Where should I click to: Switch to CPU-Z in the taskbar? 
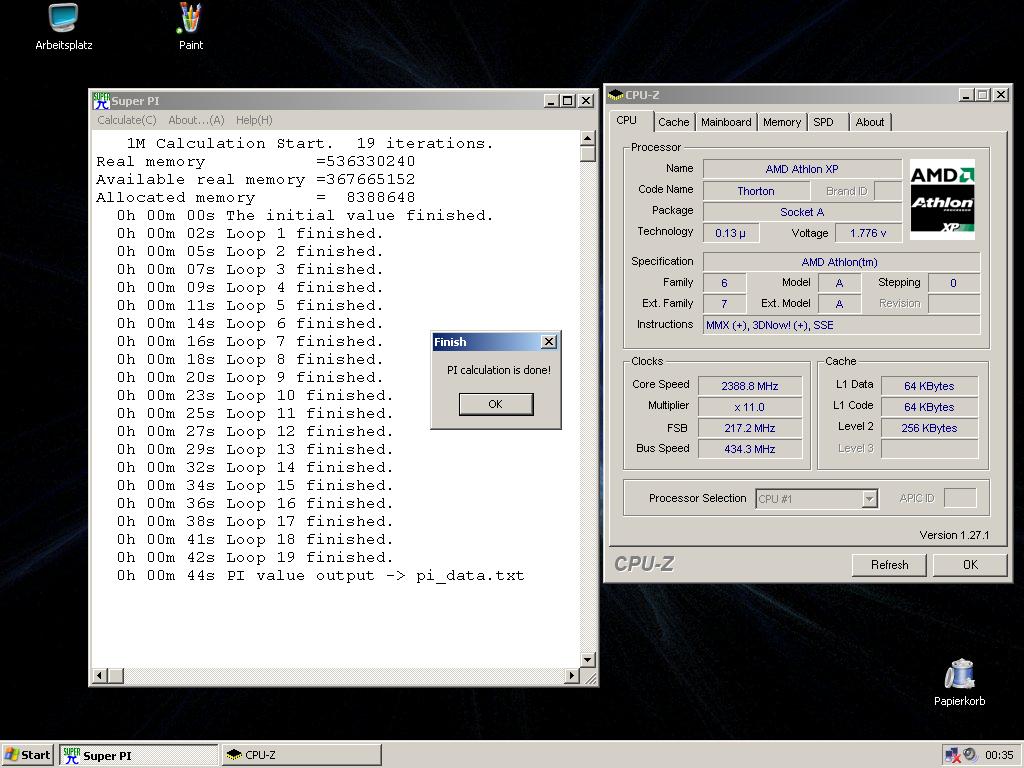coord(300,755)
